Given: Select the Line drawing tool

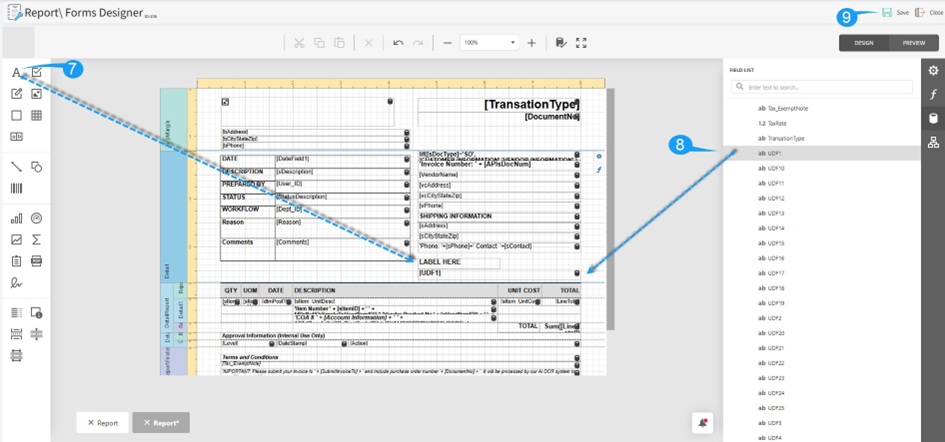Looking at the screenshot, I should pyautogui.click(x=16, y=166).
